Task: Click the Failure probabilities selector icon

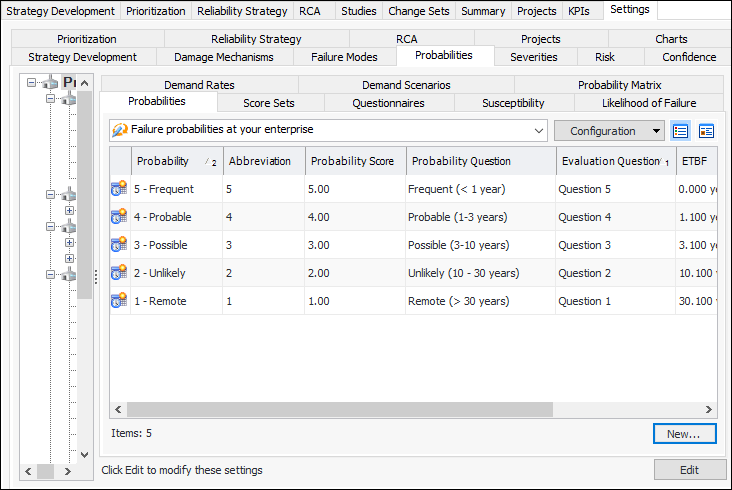Action: click(x=120, y=130)
